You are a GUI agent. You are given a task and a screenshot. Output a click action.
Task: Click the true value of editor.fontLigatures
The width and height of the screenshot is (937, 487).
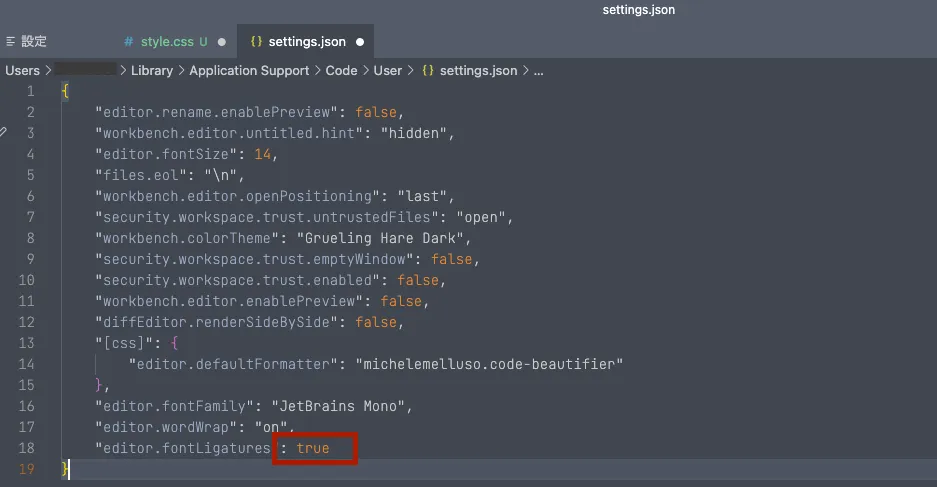click(313, 448)
